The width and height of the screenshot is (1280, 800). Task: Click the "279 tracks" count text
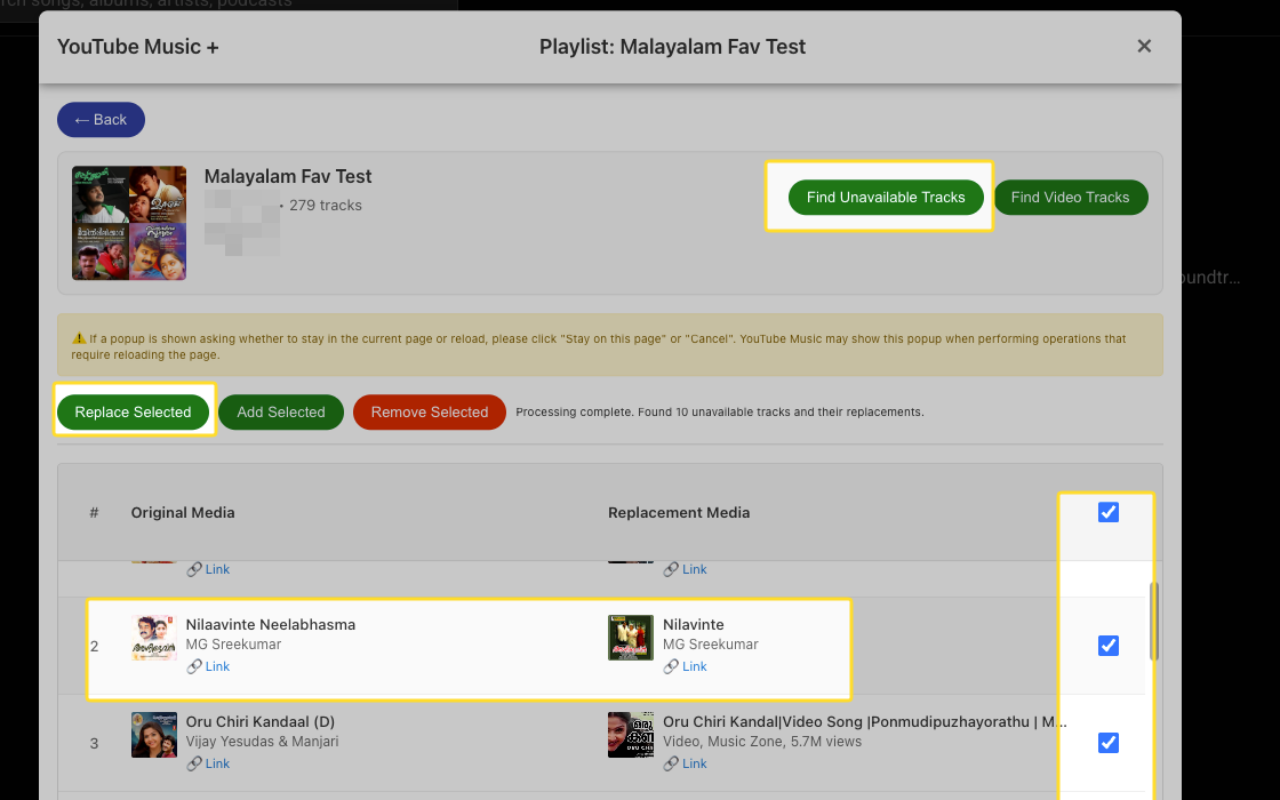pyautogui.click(x=326, y=205)
